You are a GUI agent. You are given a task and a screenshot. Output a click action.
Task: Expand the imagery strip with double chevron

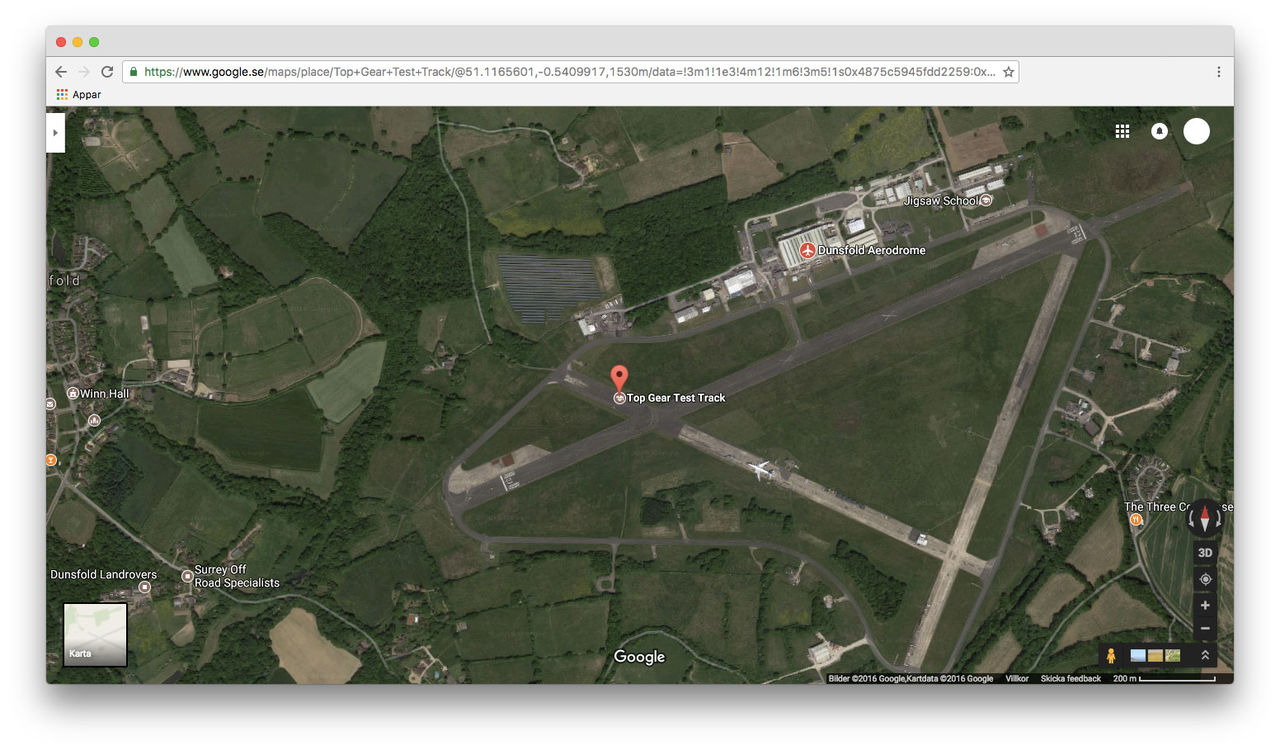tap(1205, 656)
